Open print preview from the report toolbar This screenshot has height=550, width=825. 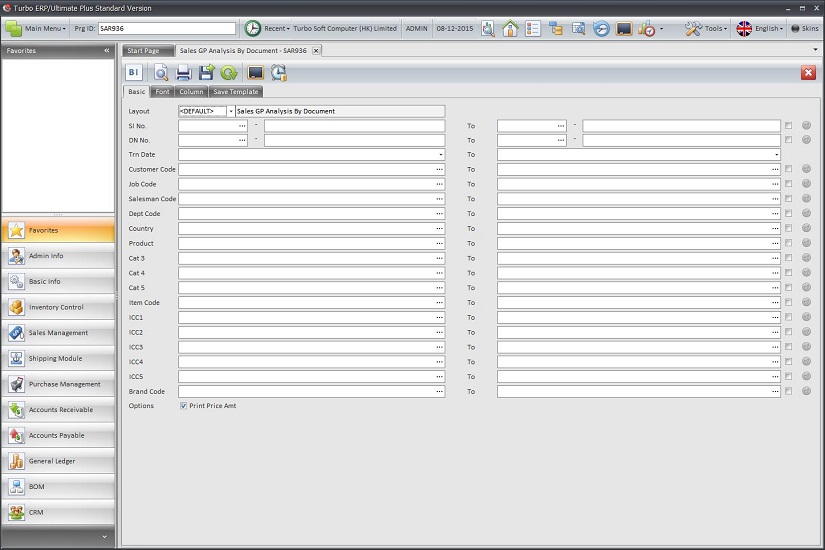pyautogui.click(x=161, y=72)
